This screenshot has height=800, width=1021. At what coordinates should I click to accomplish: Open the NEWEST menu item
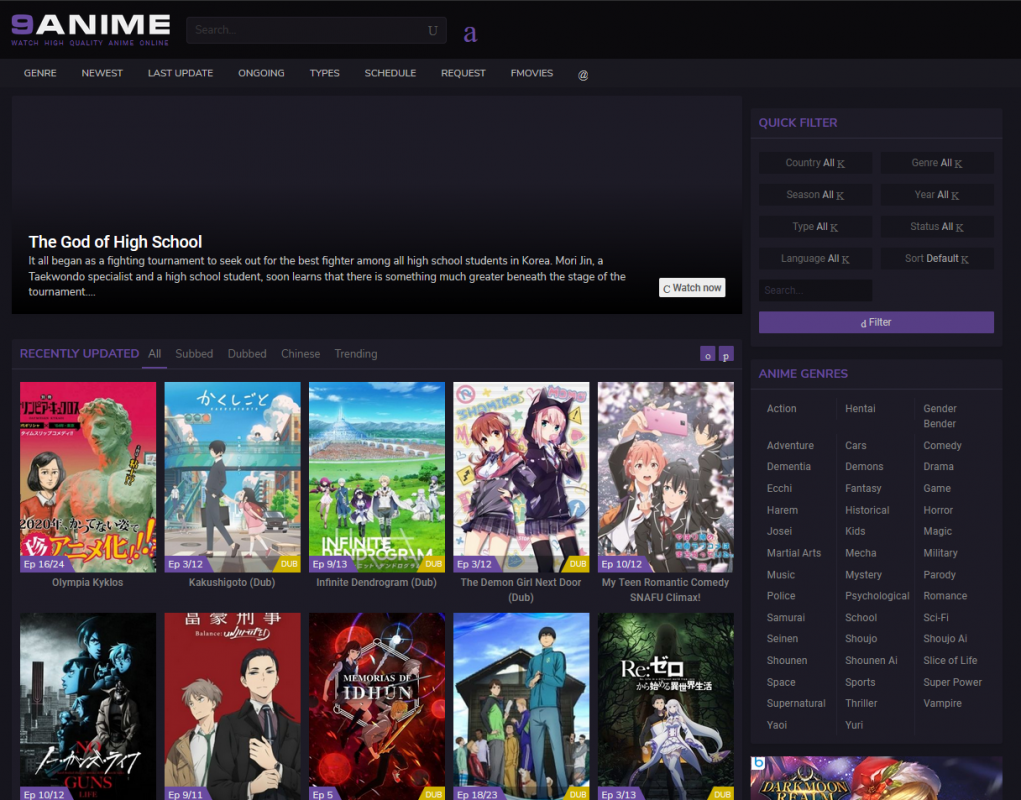coord(102,73)
